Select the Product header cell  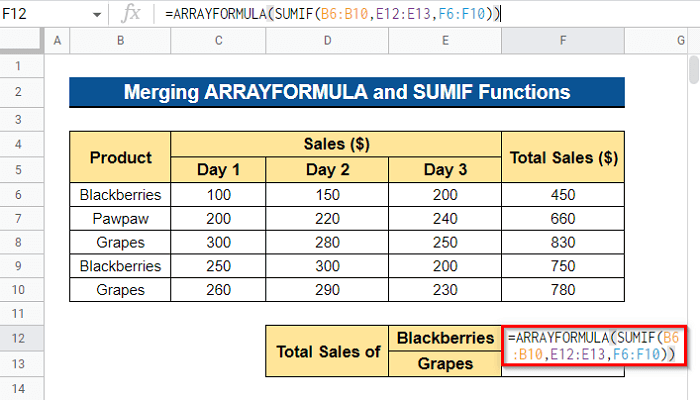click(x=120, y=157)
